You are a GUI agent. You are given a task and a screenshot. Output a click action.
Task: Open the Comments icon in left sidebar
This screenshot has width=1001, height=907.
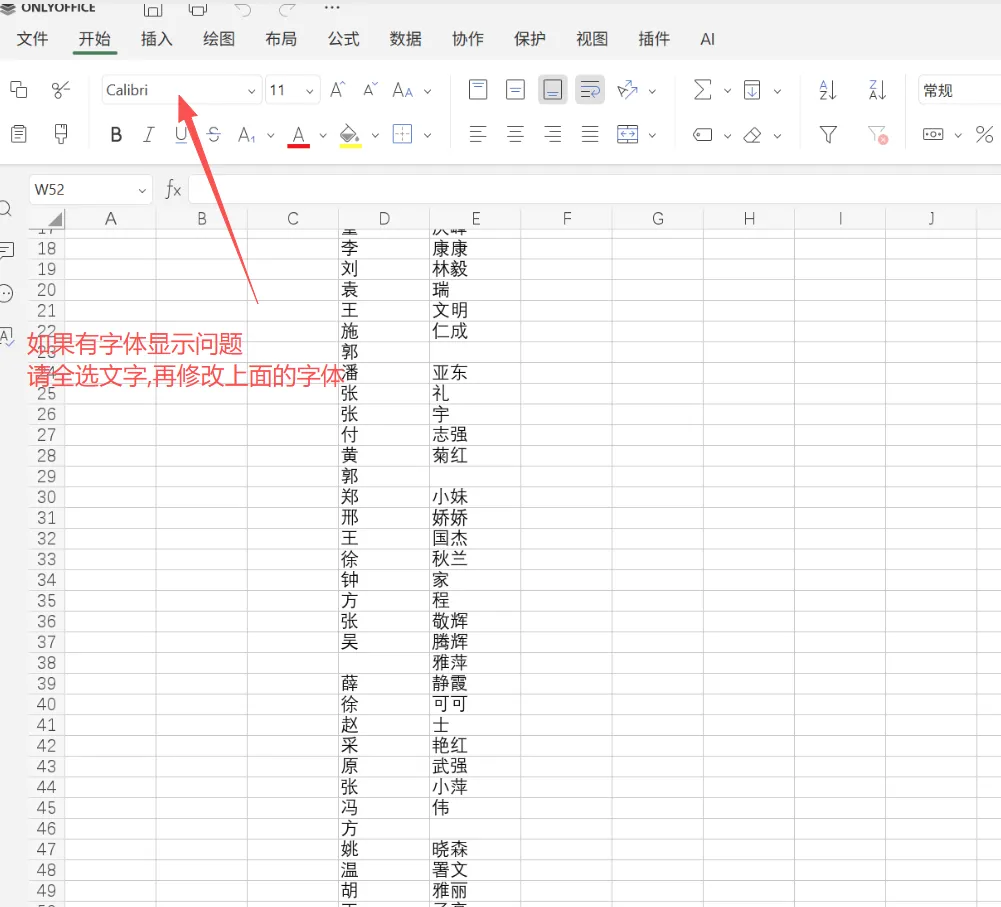(6, 250)
